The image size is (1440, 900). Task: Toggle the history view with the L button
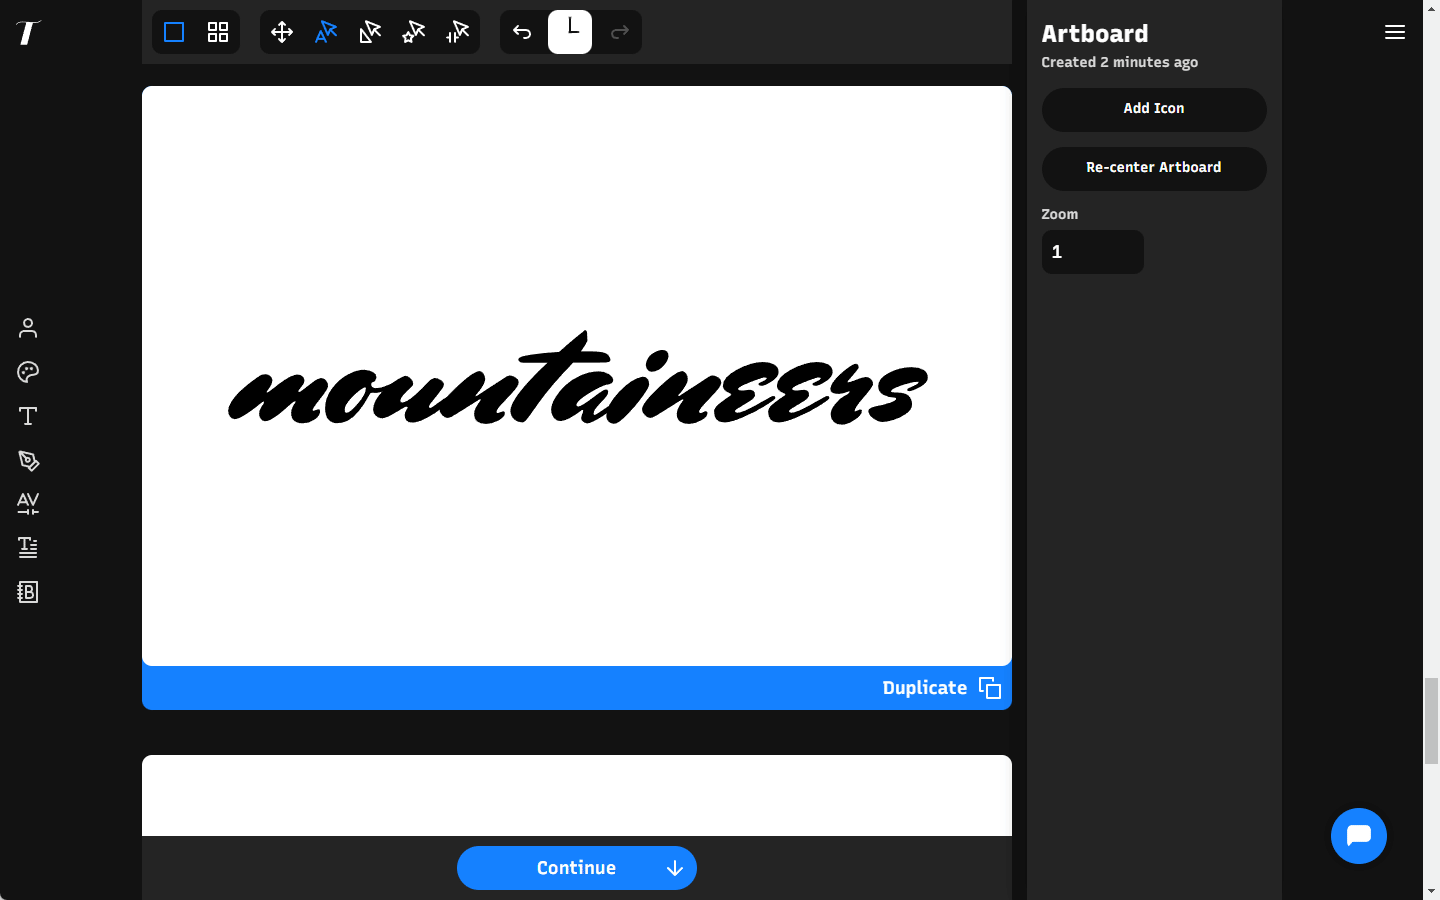coord(570,31)
